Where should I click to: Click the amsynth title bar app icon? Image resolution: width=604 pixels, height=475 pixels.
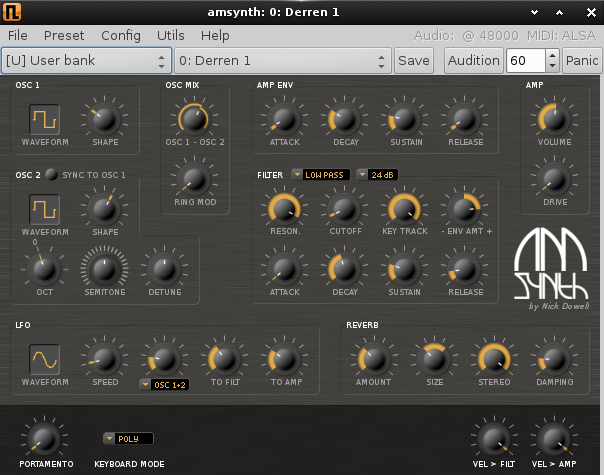(12, 12)
